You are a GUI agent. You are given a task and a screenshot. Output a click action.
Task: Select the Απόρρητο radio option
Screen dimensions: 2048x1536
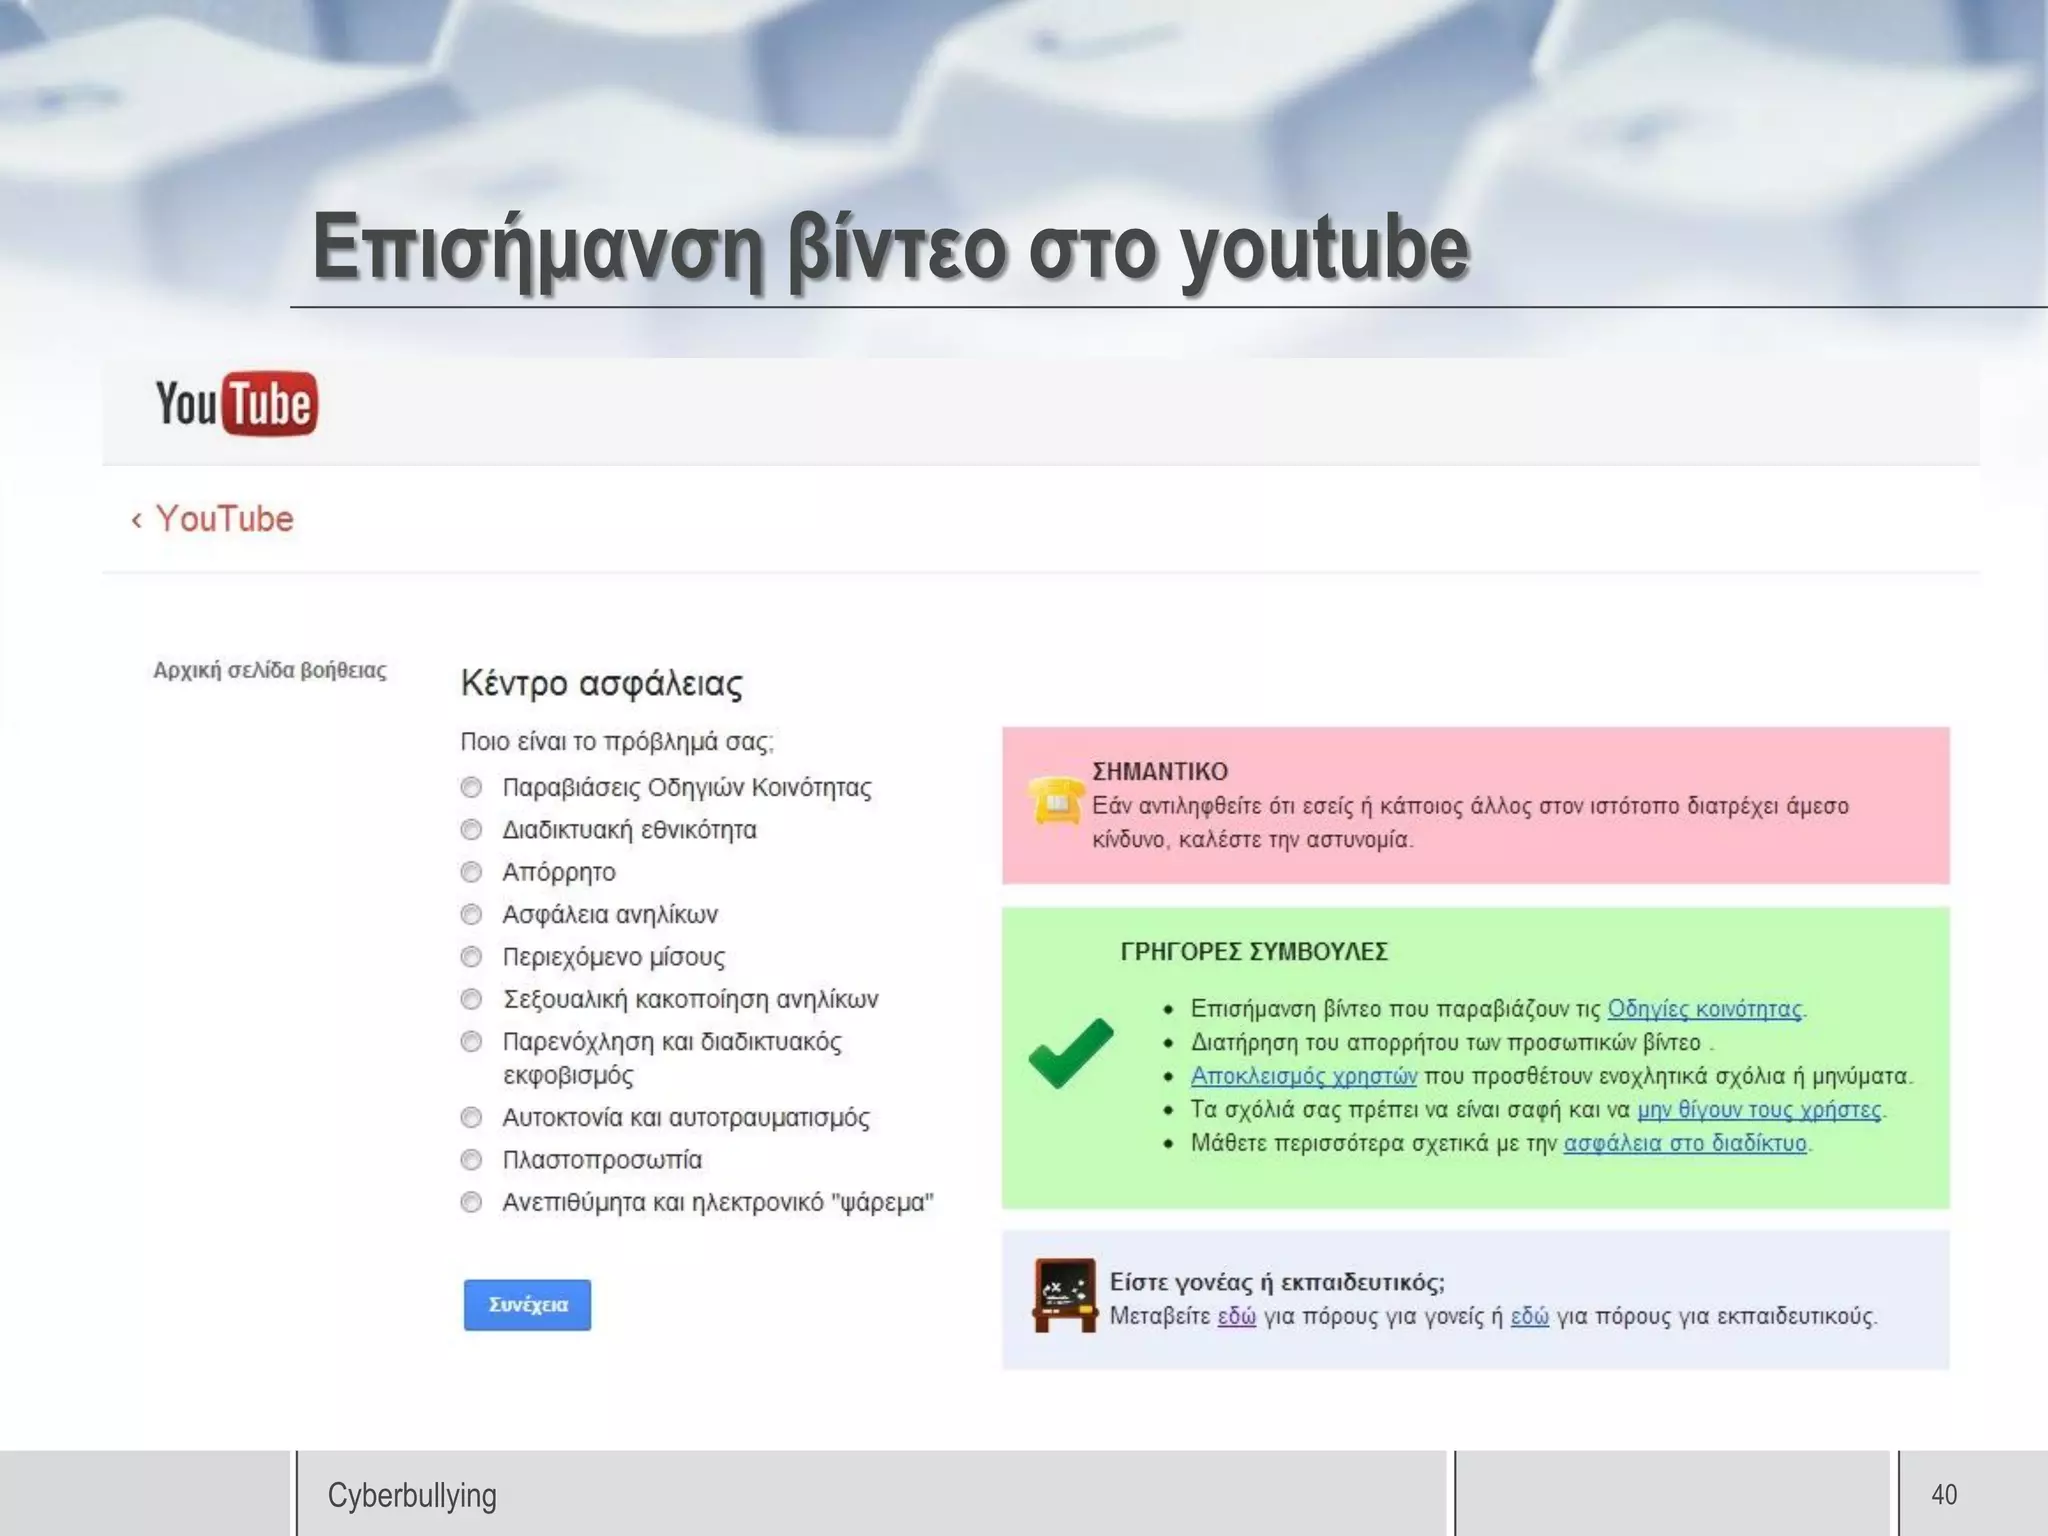coord(471,872)
